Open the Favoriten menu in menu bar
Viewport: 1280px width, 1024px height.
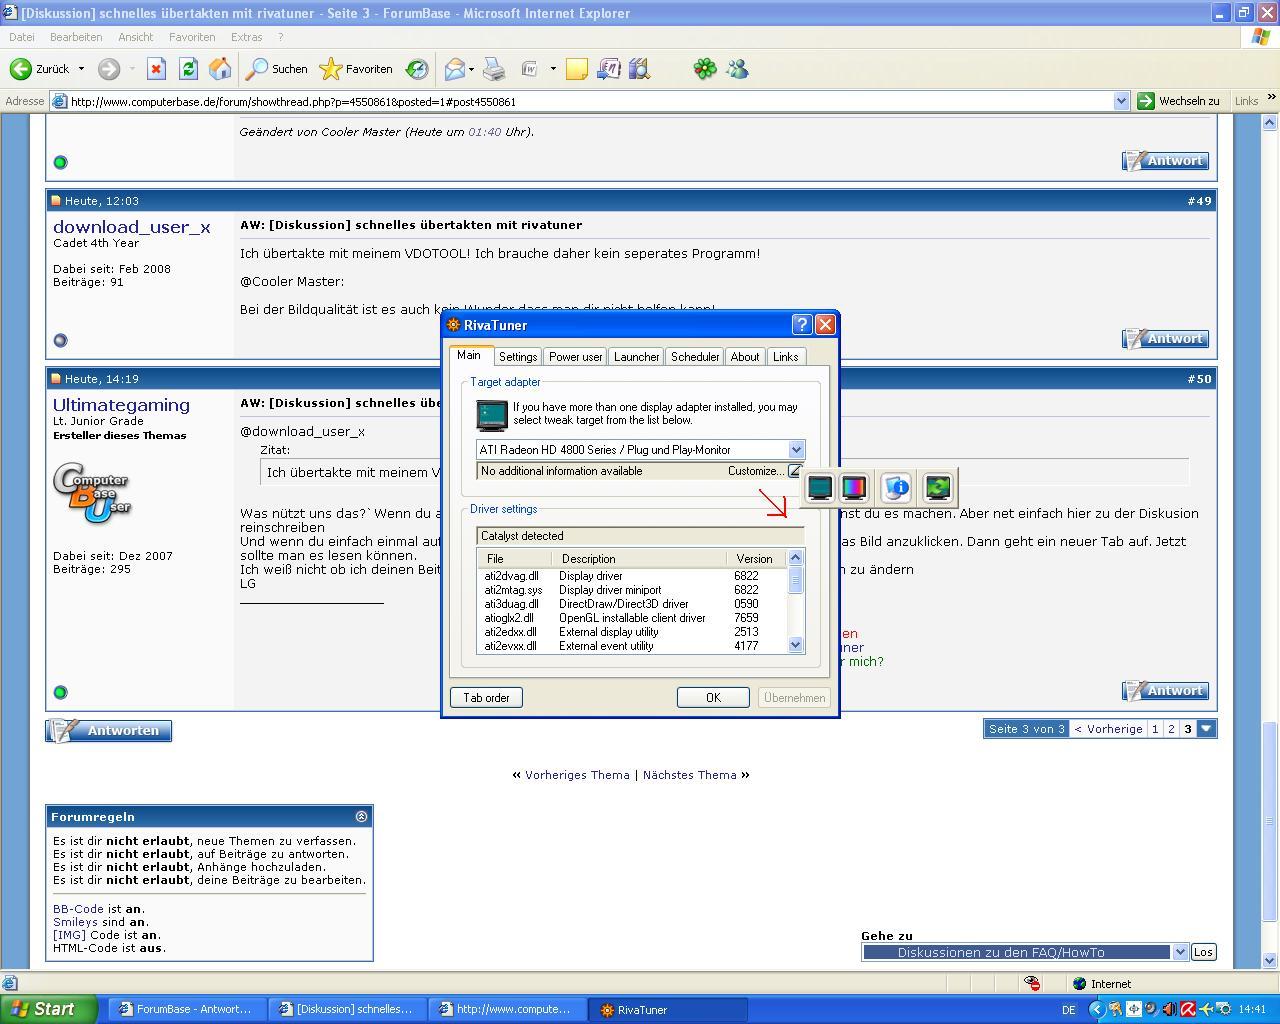tap(192, 37)
